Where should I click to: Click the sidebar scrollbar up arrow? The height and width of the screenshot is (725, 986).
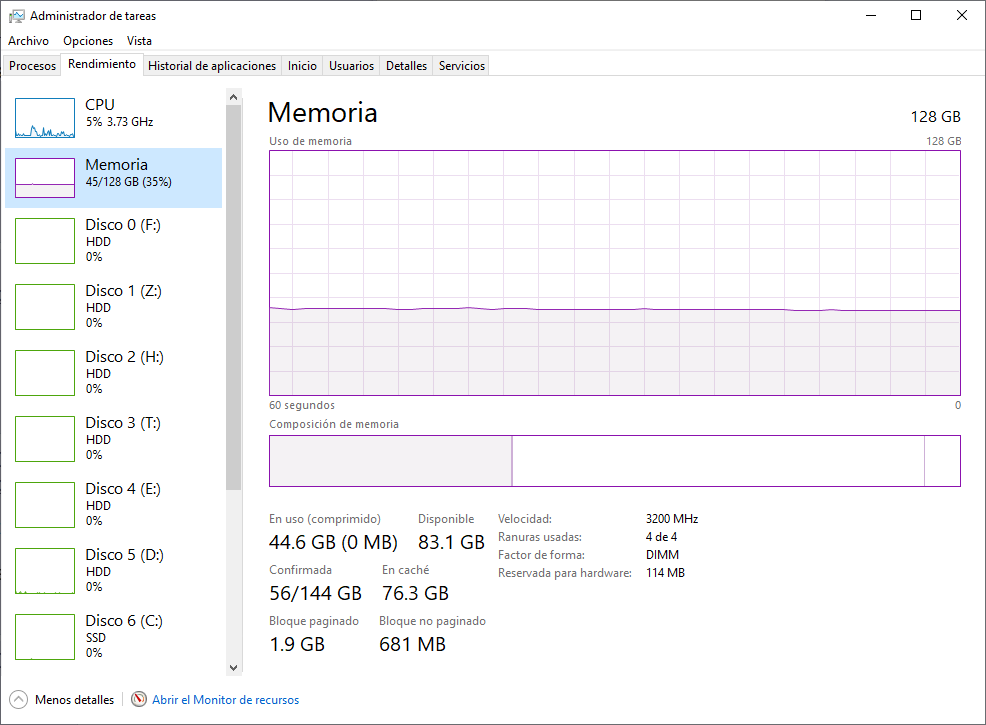[x=233, y=97]
